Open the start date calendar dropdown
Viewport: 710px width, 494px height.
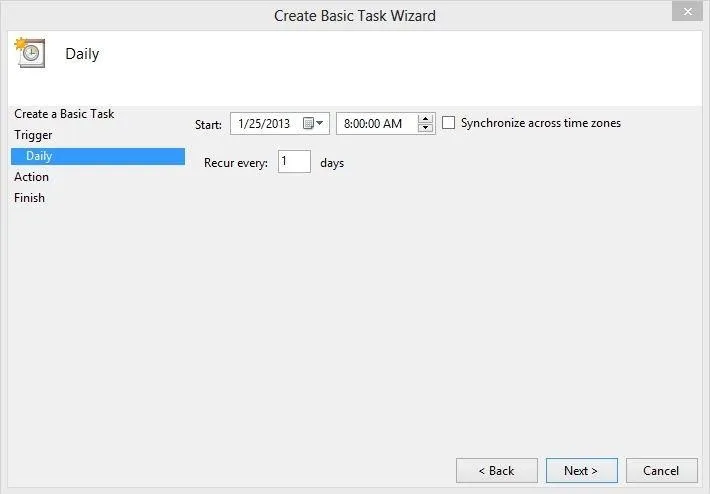[x=313, y=123]
